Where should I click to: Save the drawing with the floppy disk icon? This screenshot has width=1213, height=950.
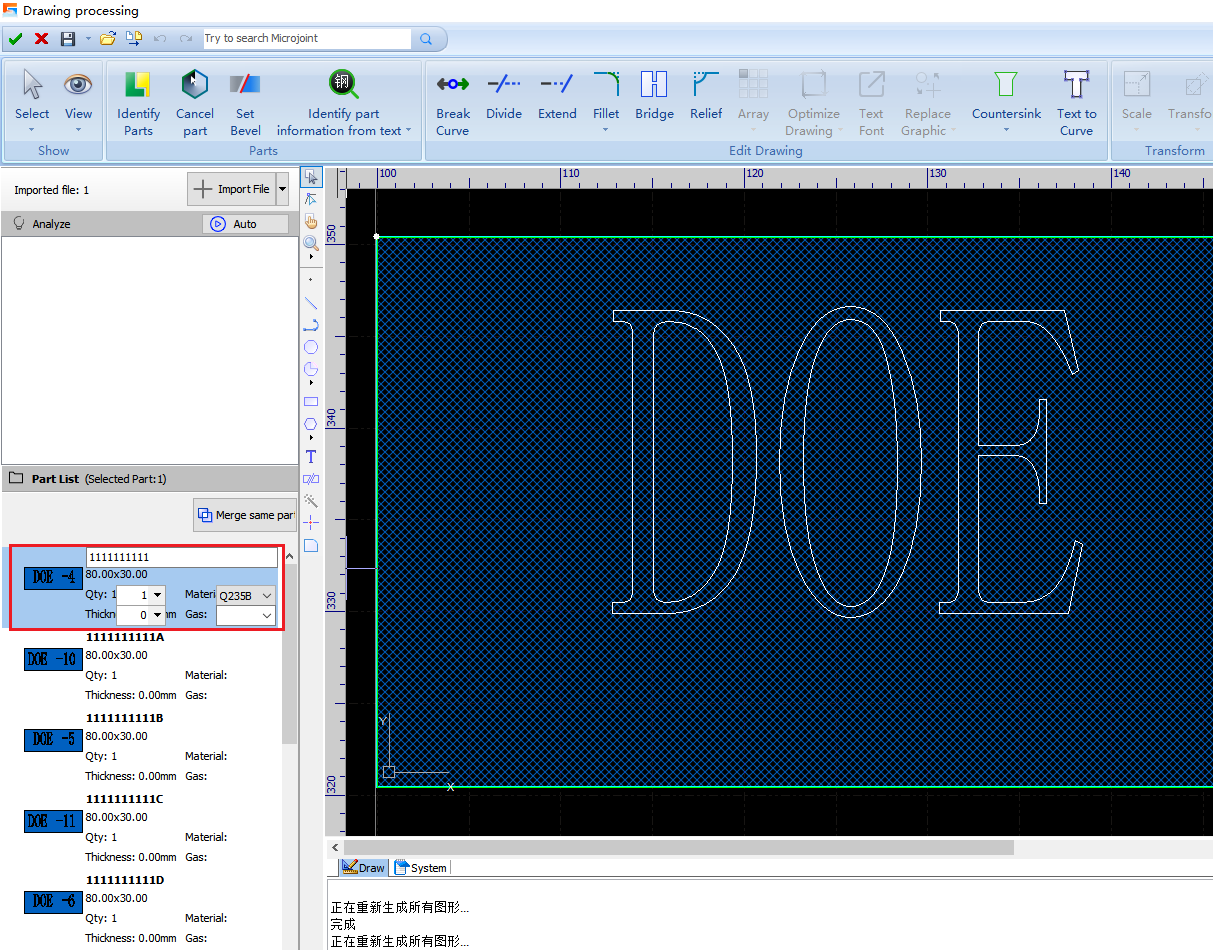(x=68, y=39)
